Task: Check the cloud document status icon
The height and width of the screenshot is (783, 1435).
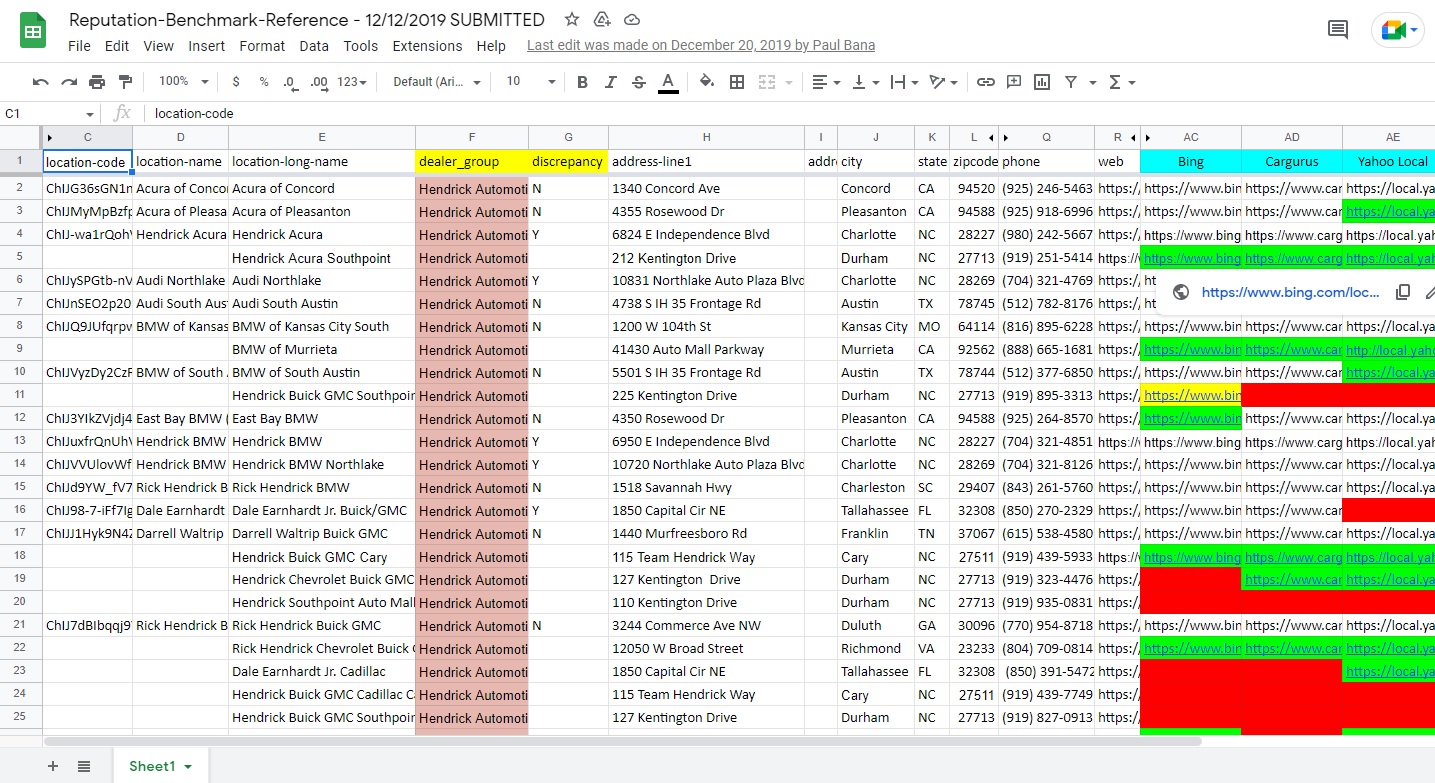Action: tap(632, 20)
